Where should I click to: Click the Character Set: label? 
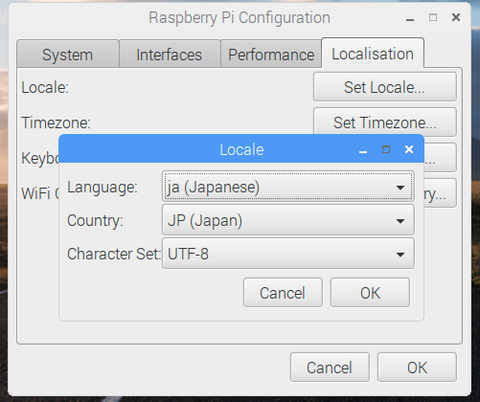click(114, 254)
